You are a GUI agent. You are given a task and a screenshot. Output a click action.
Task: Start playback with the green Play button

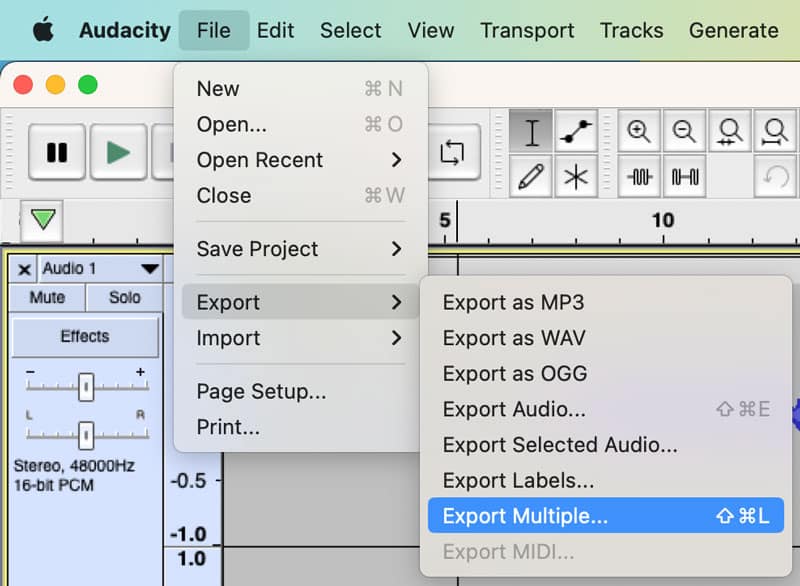click(118, 152)
